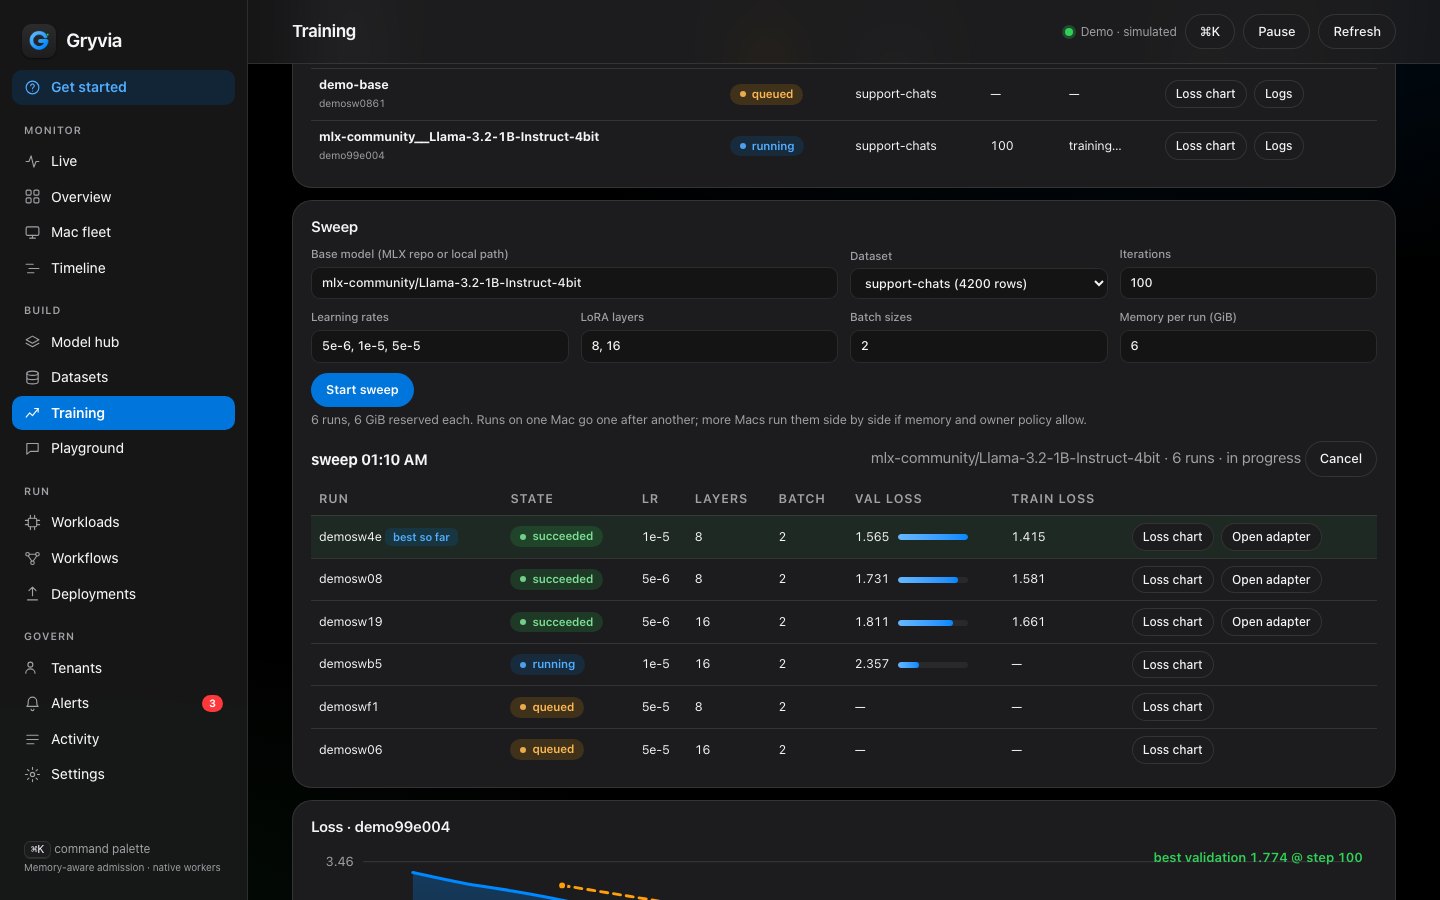
Task: Click the Learning rates input field
Action: [x=440, y=346]
